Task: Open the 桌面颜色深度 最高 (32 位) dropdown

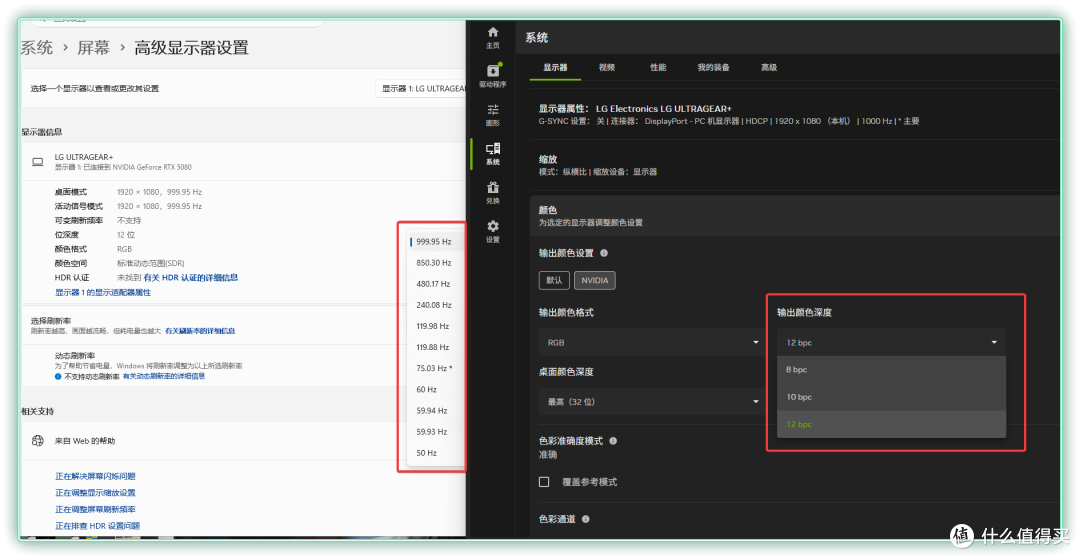Action: [650, 401]
